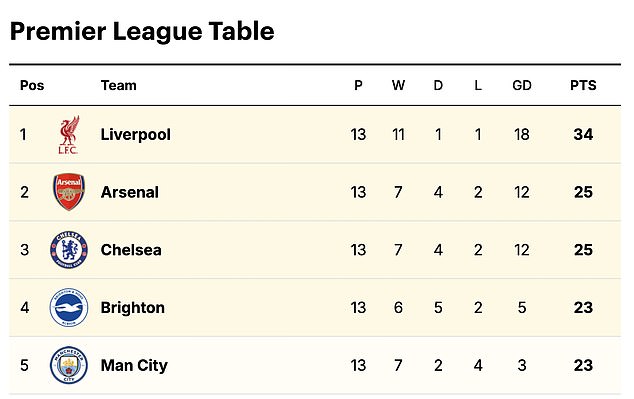Image resolution: width=634 pixels, height=399 pixels.
Task: Click the Premier League Table heading
Action: (142, 32)
